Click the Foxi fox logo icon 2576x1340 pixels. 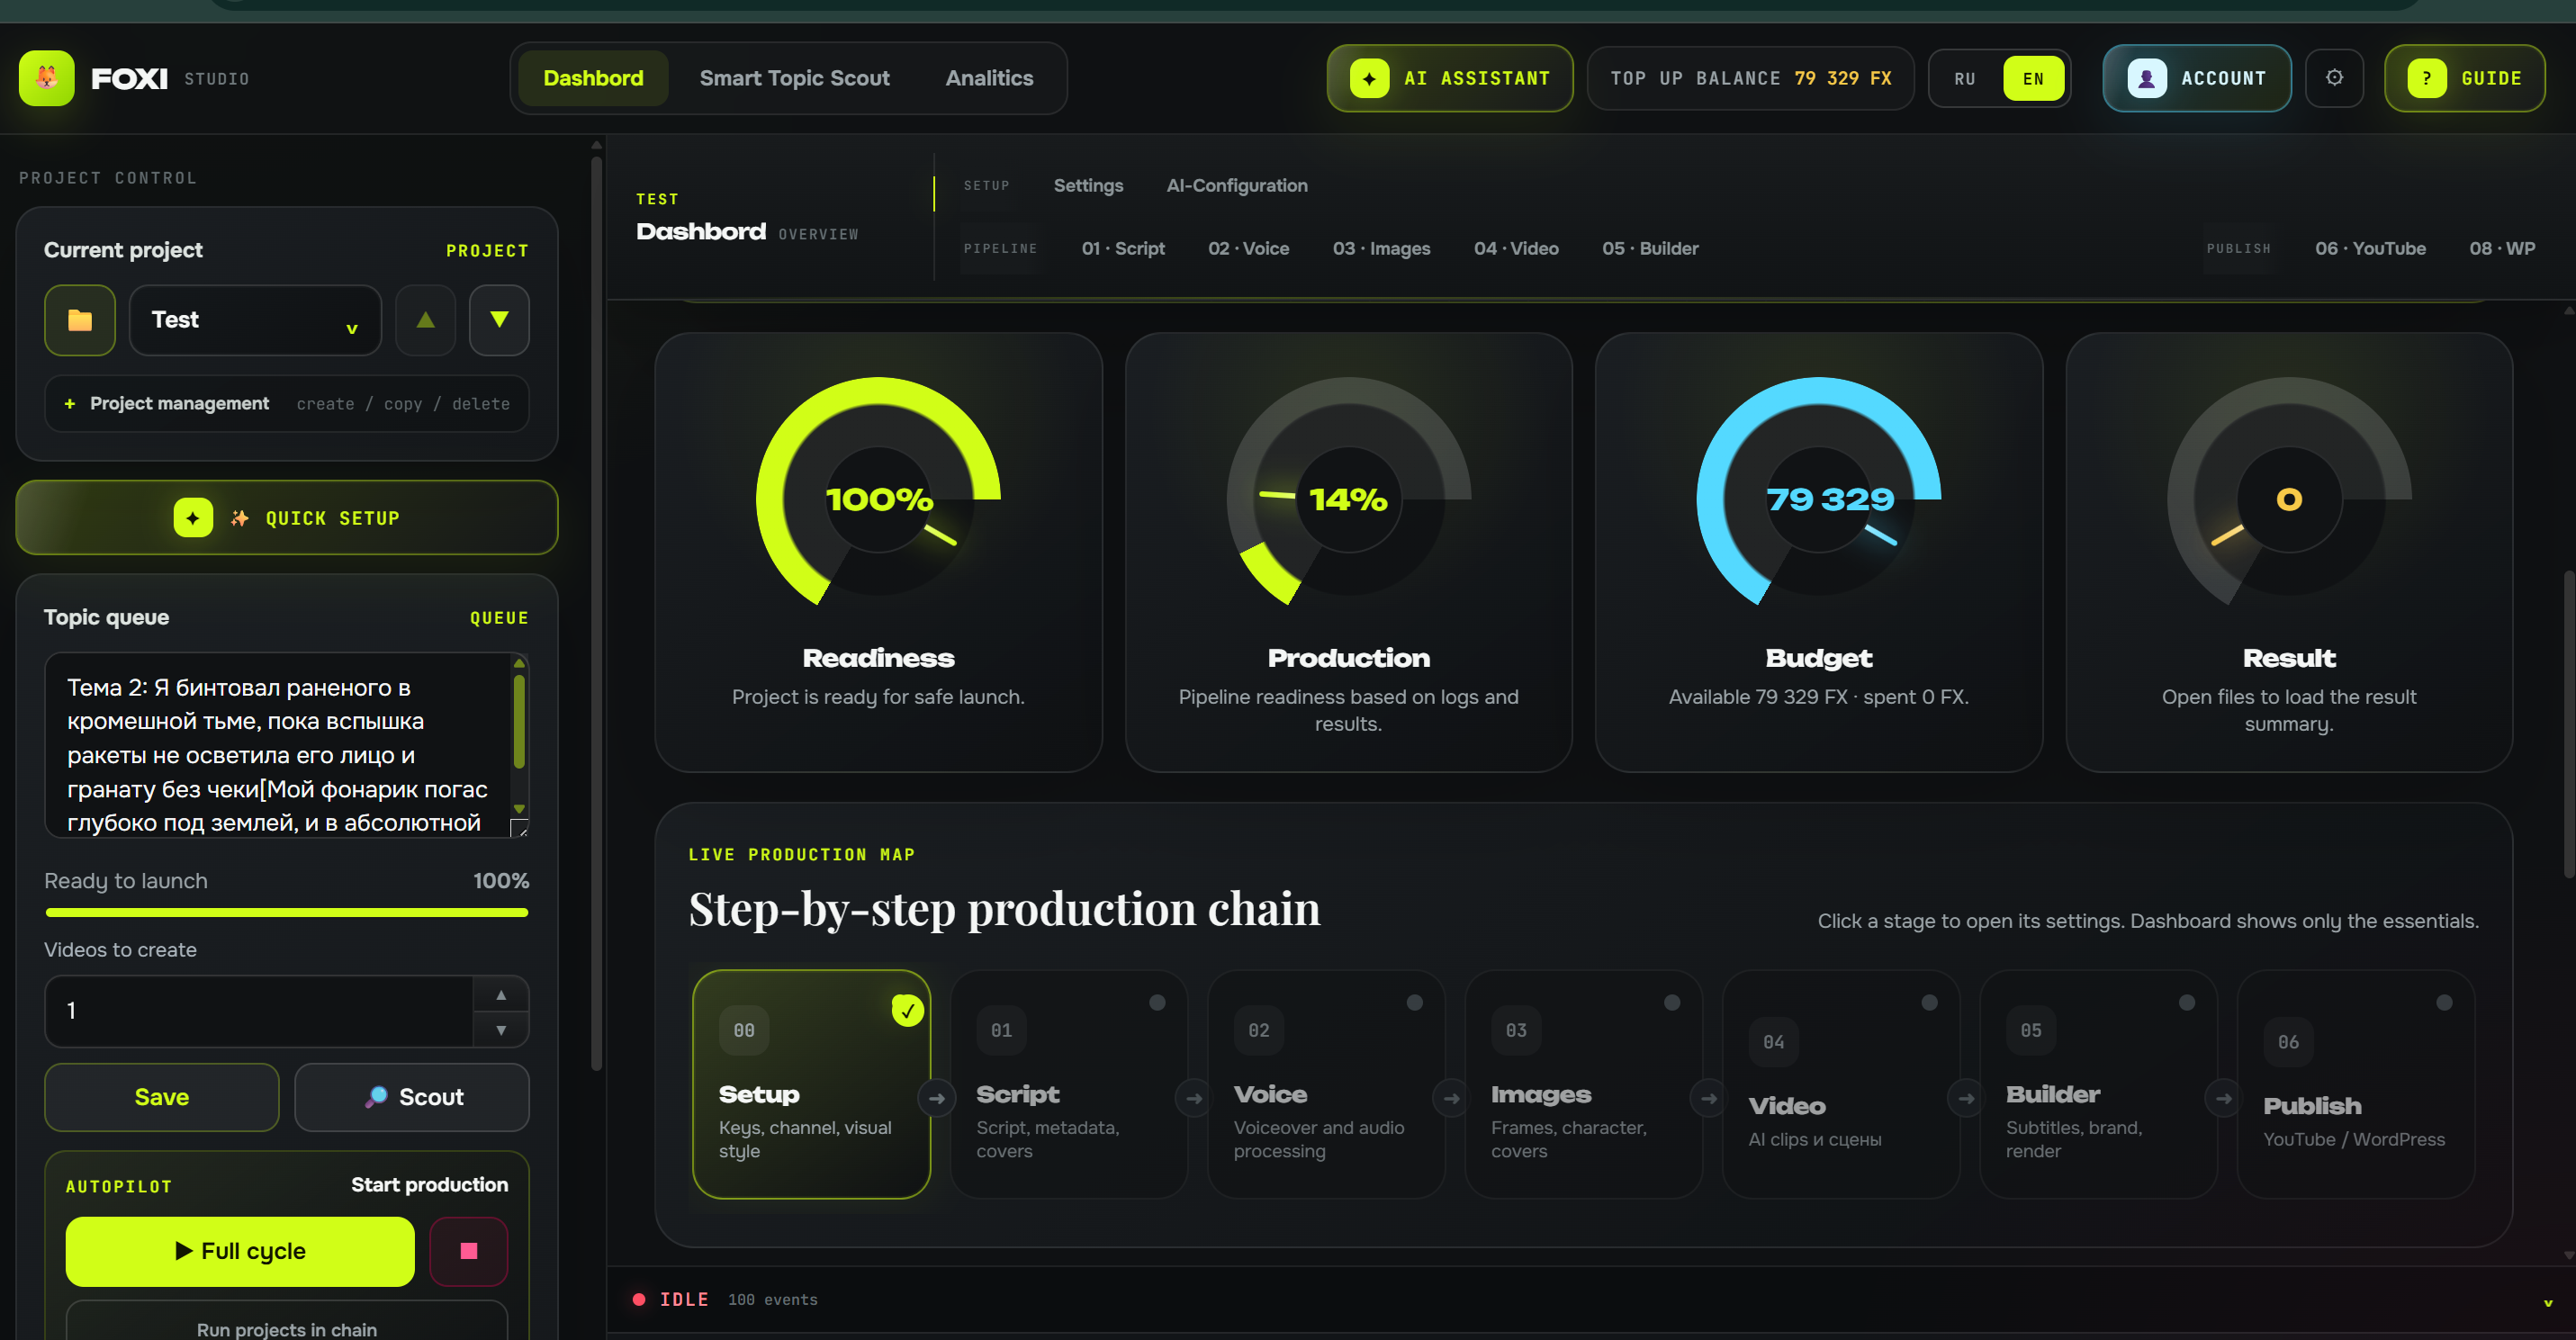(46, 78)
